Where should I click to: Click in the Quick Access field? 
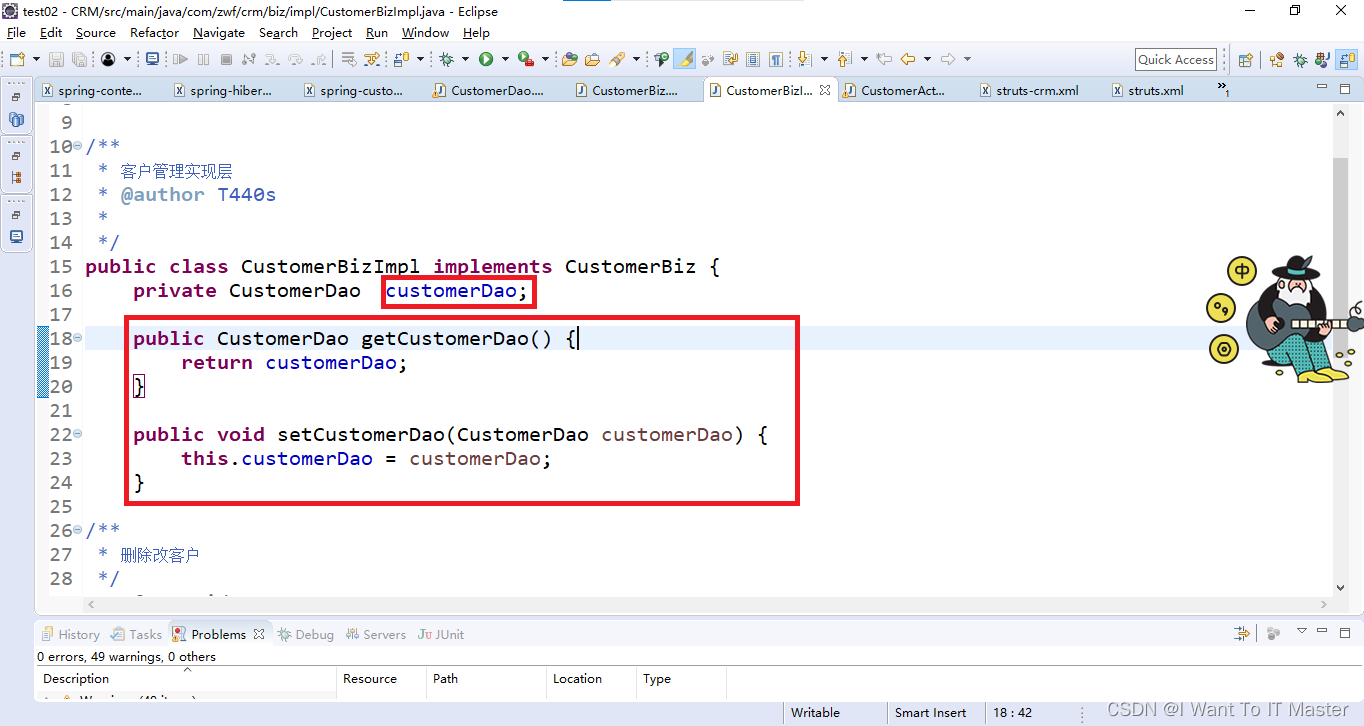click(x=1176, y=60)
